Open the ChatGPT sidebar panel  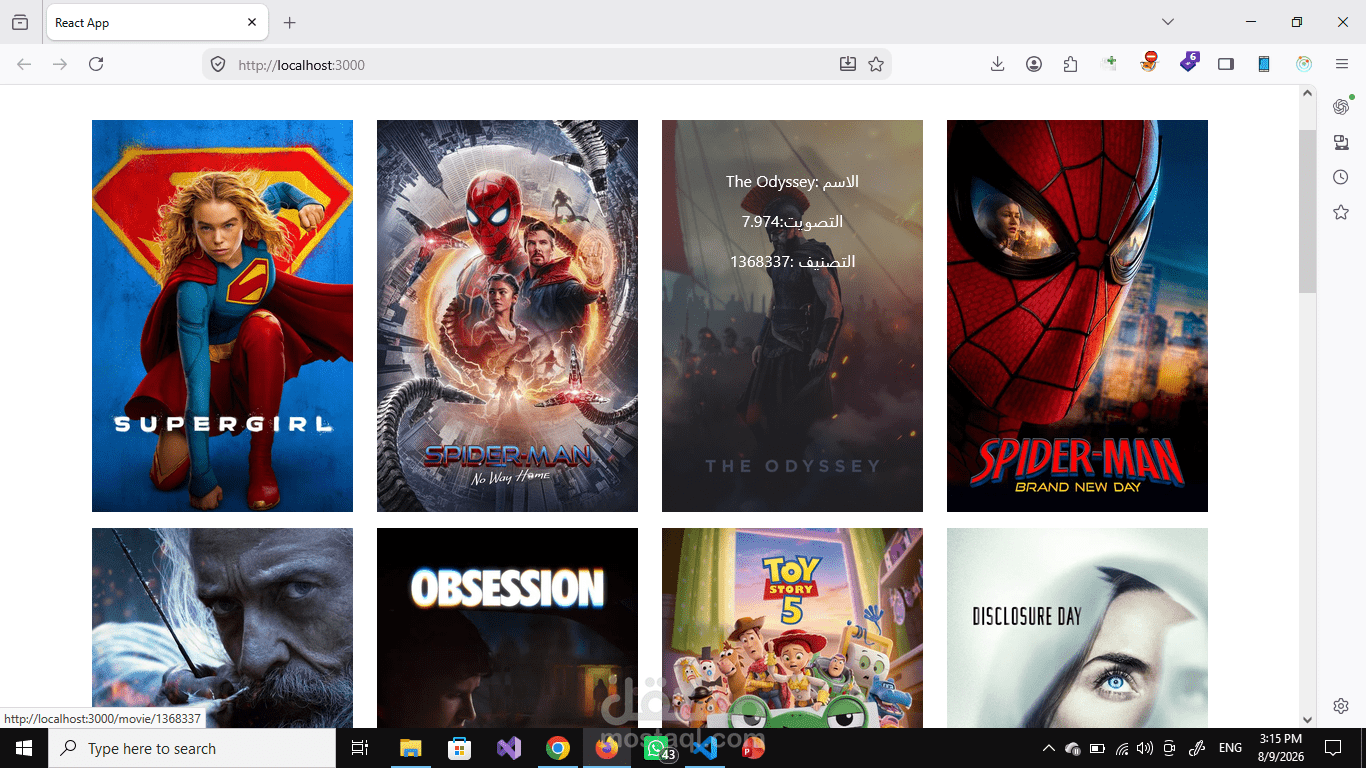point(1341,107)
